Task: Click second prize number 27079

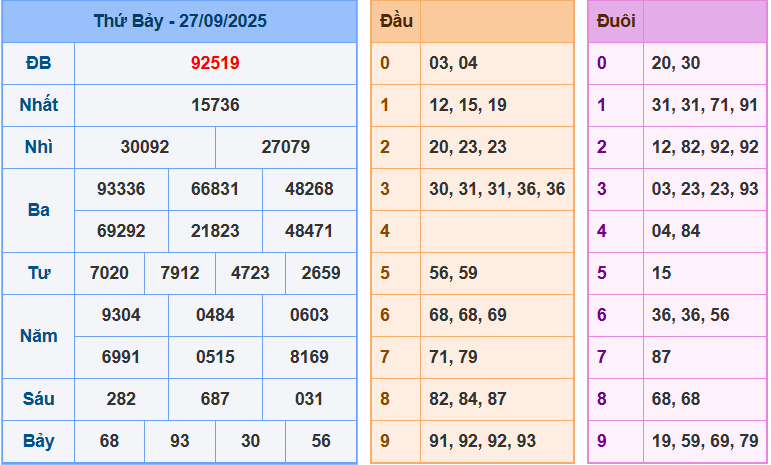Action: 286,147
